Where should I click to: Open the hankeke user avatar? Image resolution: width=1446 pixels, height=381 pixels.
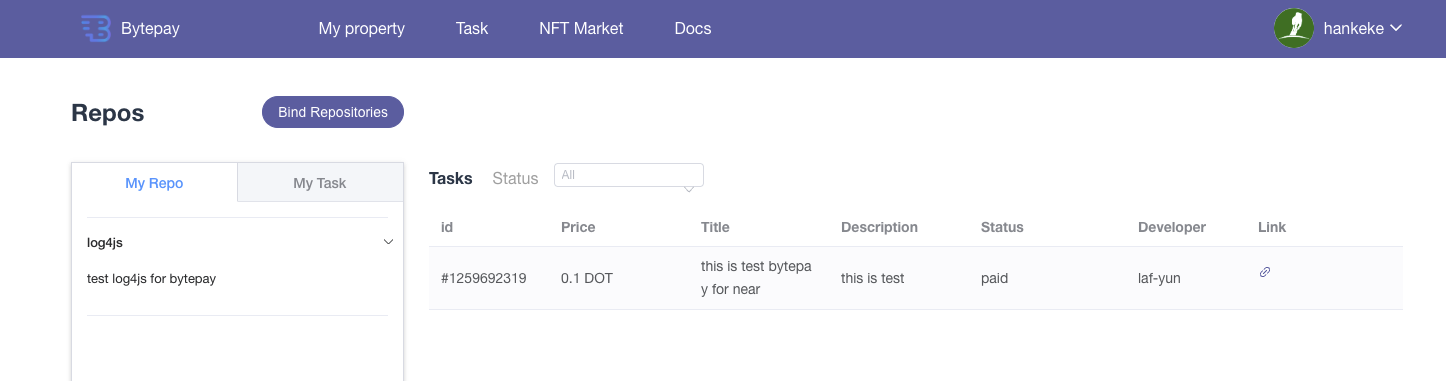coord(1294,28)
